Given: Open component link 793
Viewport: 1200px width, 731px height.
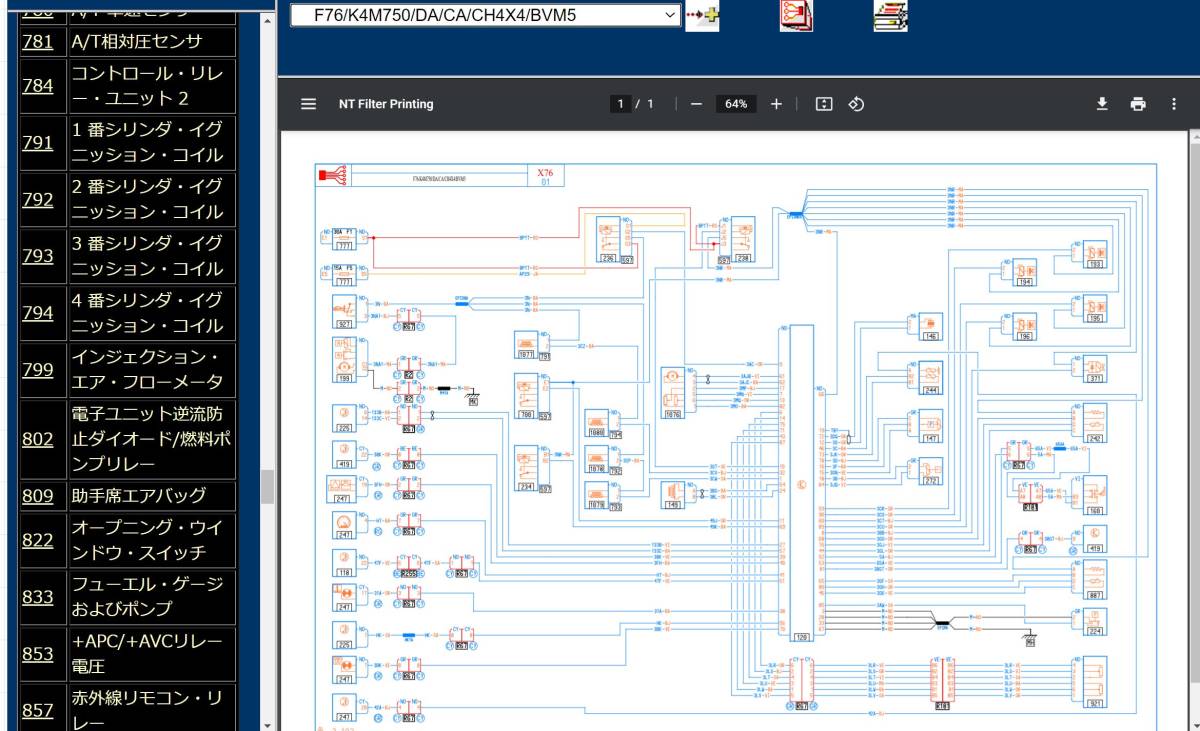Looking at the screenshot, I should (38, 256).
